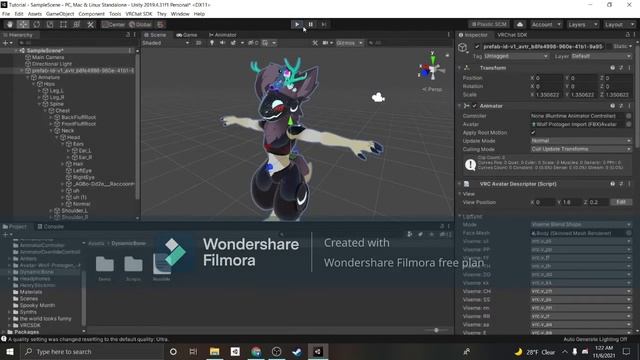The height and width of the screenshot is (360, 640).
Task: Toggle scene lighting lightbulb icon
Action: [x=211, y=42]
